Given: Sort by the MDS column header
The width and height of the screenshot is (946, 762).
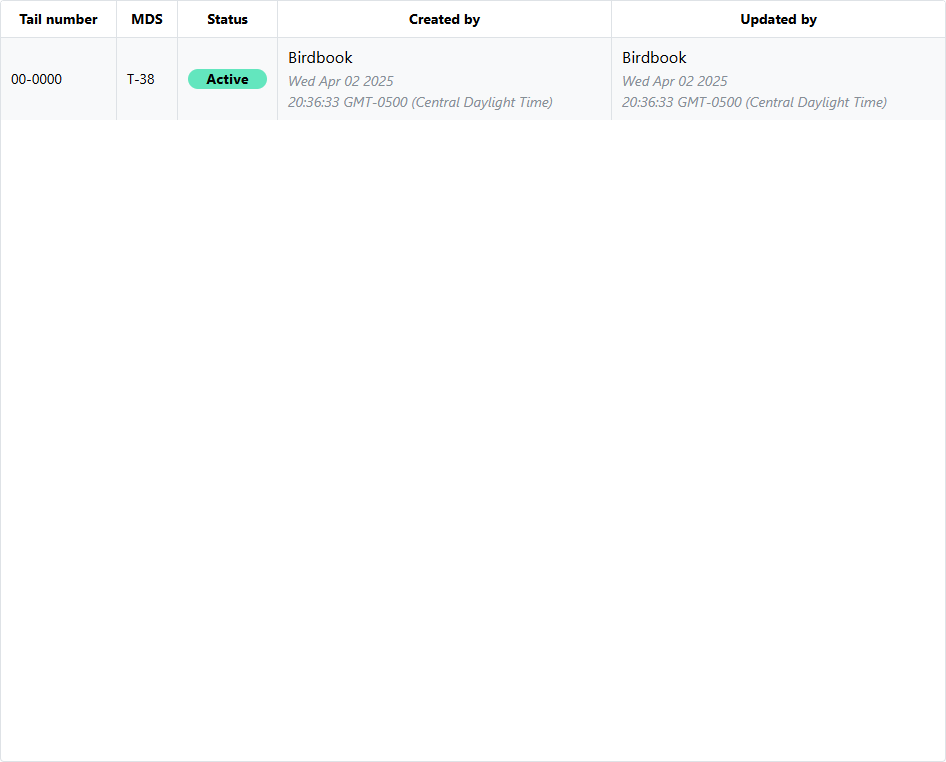Looking at the screenshot, I should (147, 19).
